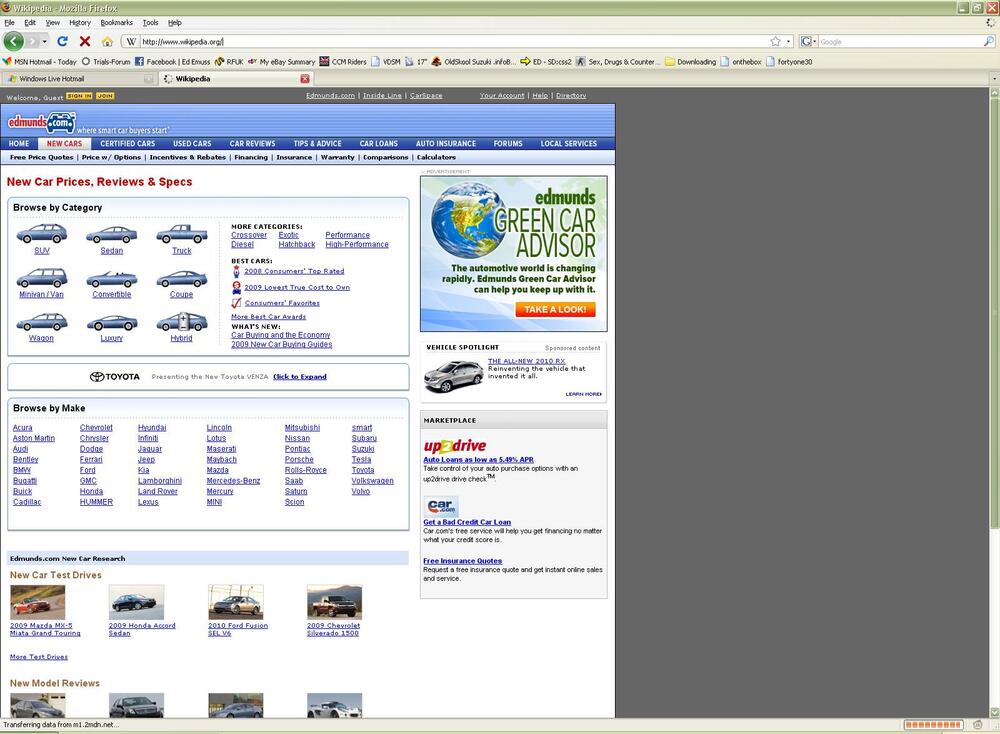This screenshot has width=1000, height=734.
Task: Click the car.com logo in Marketplace
Action: point(441,506)
